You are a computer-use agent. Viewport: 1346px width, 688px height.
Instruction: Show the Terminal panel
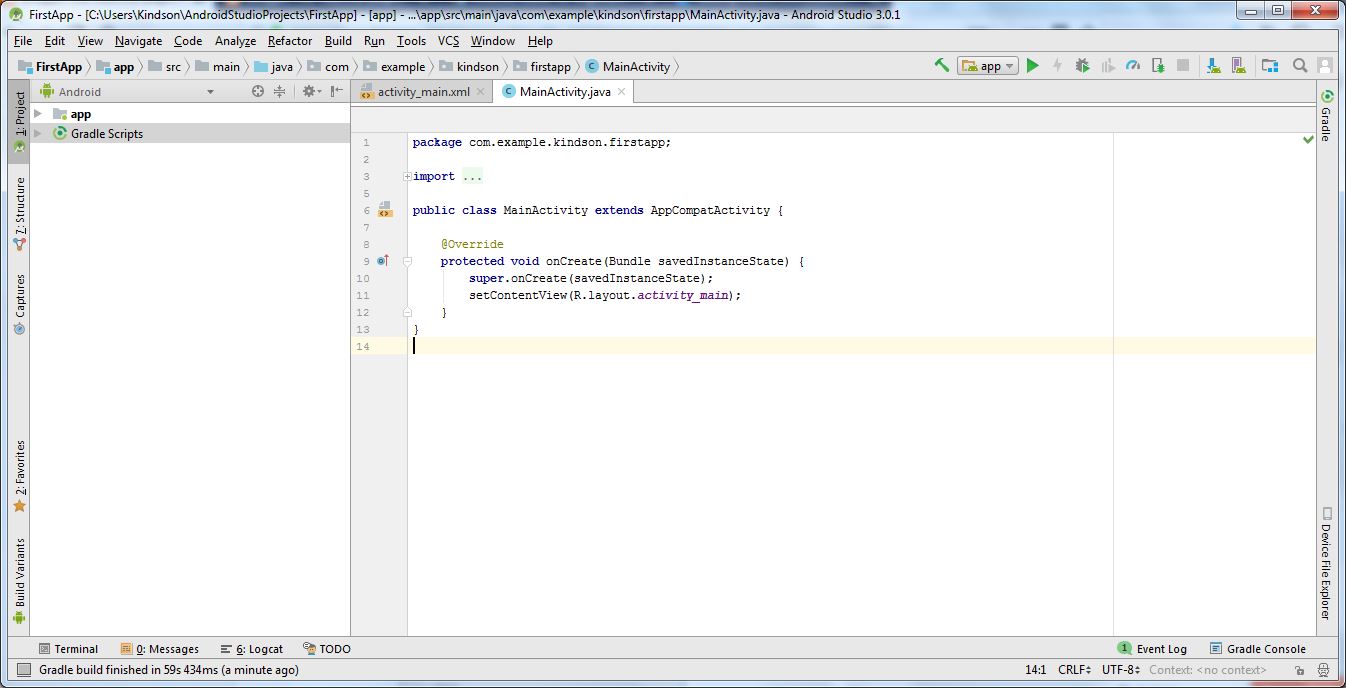[70, 648]
